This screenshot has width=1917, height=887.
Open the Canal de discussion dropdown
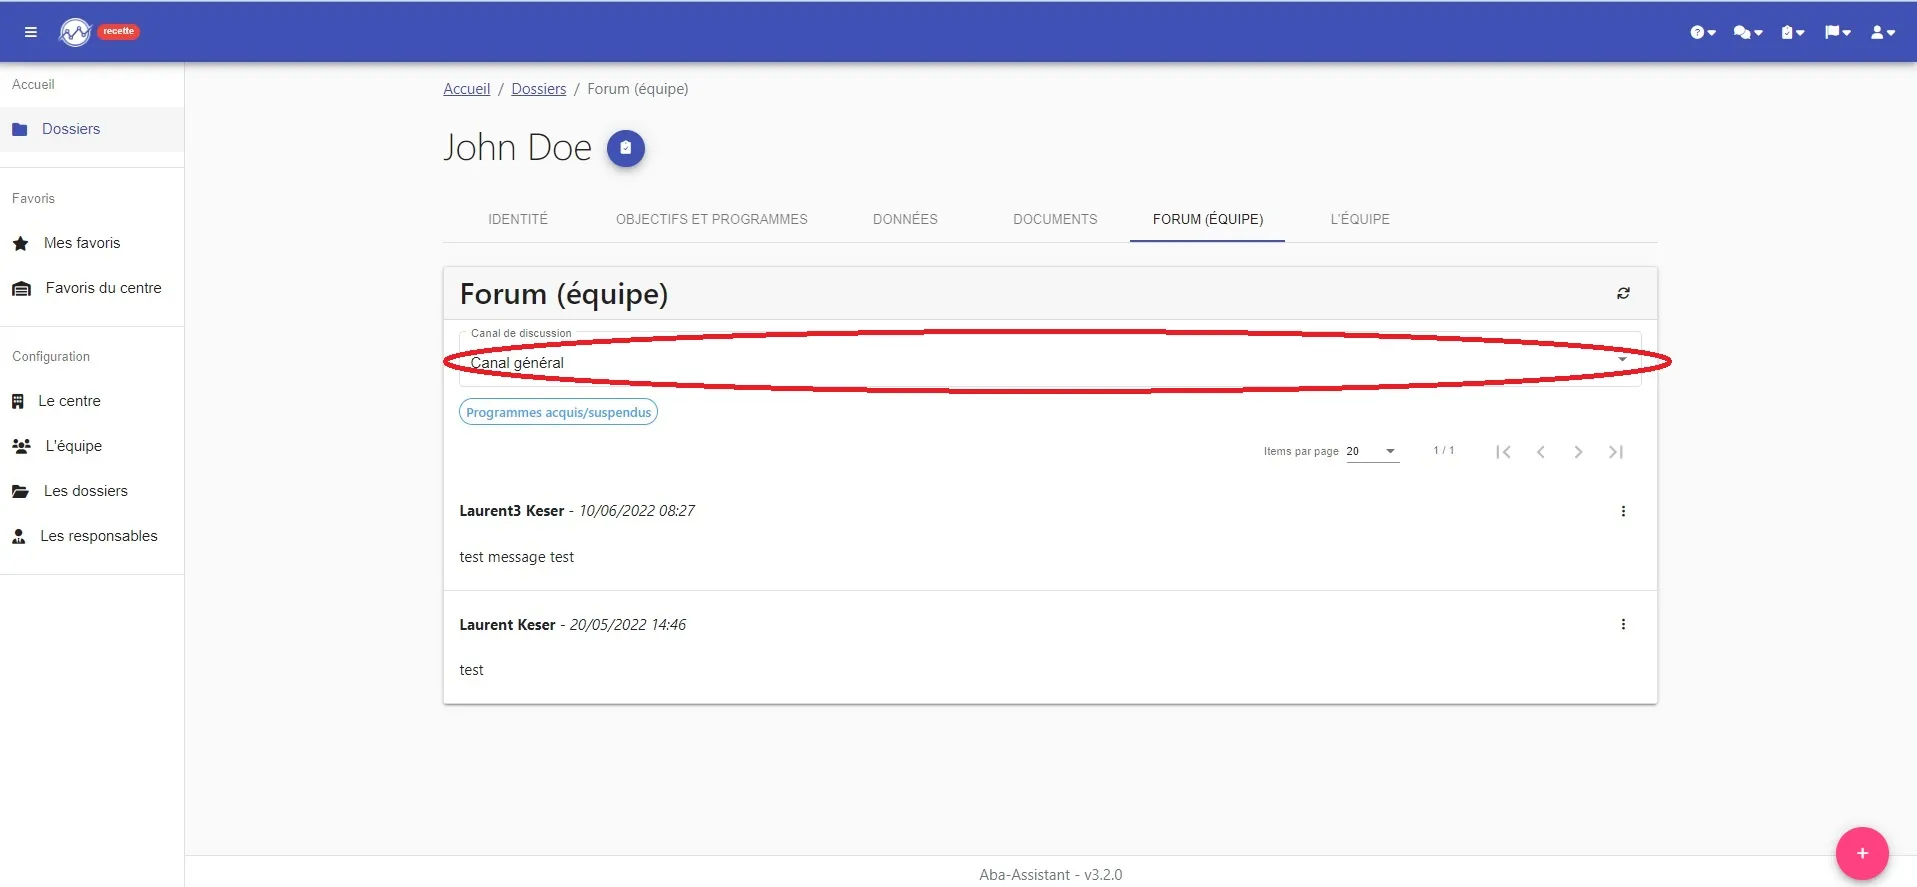tap(1050, 360)
